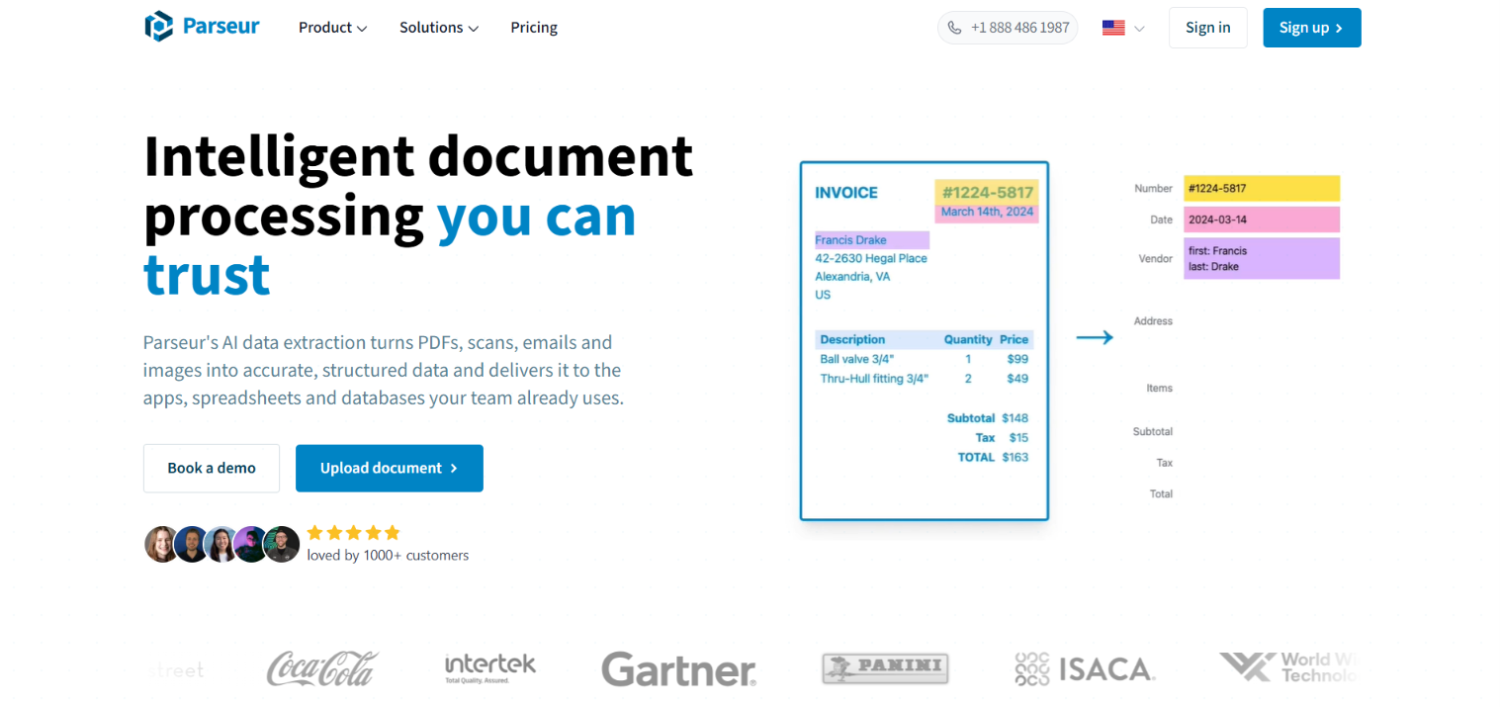Viewport: 1500px width, 707px height.
Task: Click the phone handset icon
Action: [954, 28]
